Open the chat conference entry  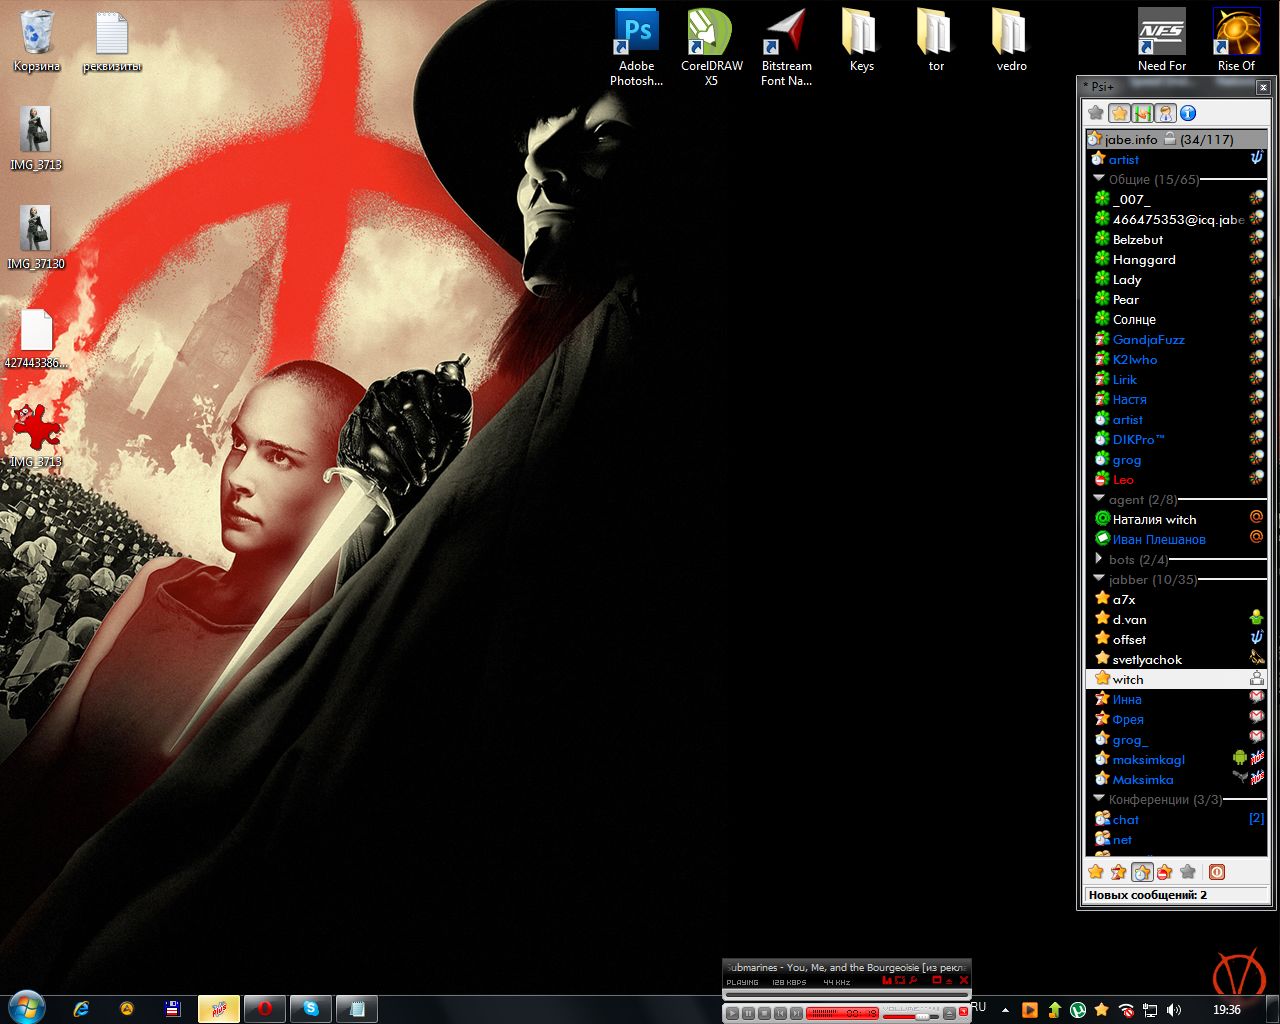pos(1177,819)
